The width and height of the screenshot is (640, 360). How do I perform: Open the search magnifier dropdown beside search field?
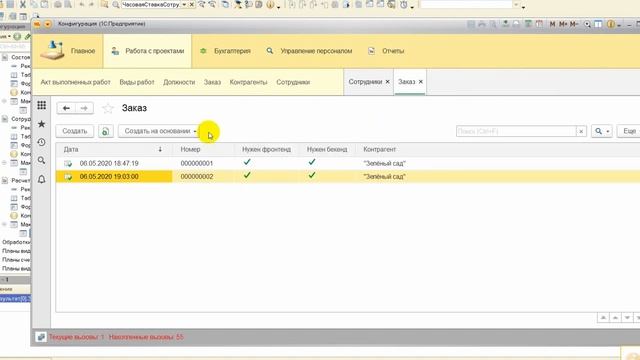[x=602, y=131]
